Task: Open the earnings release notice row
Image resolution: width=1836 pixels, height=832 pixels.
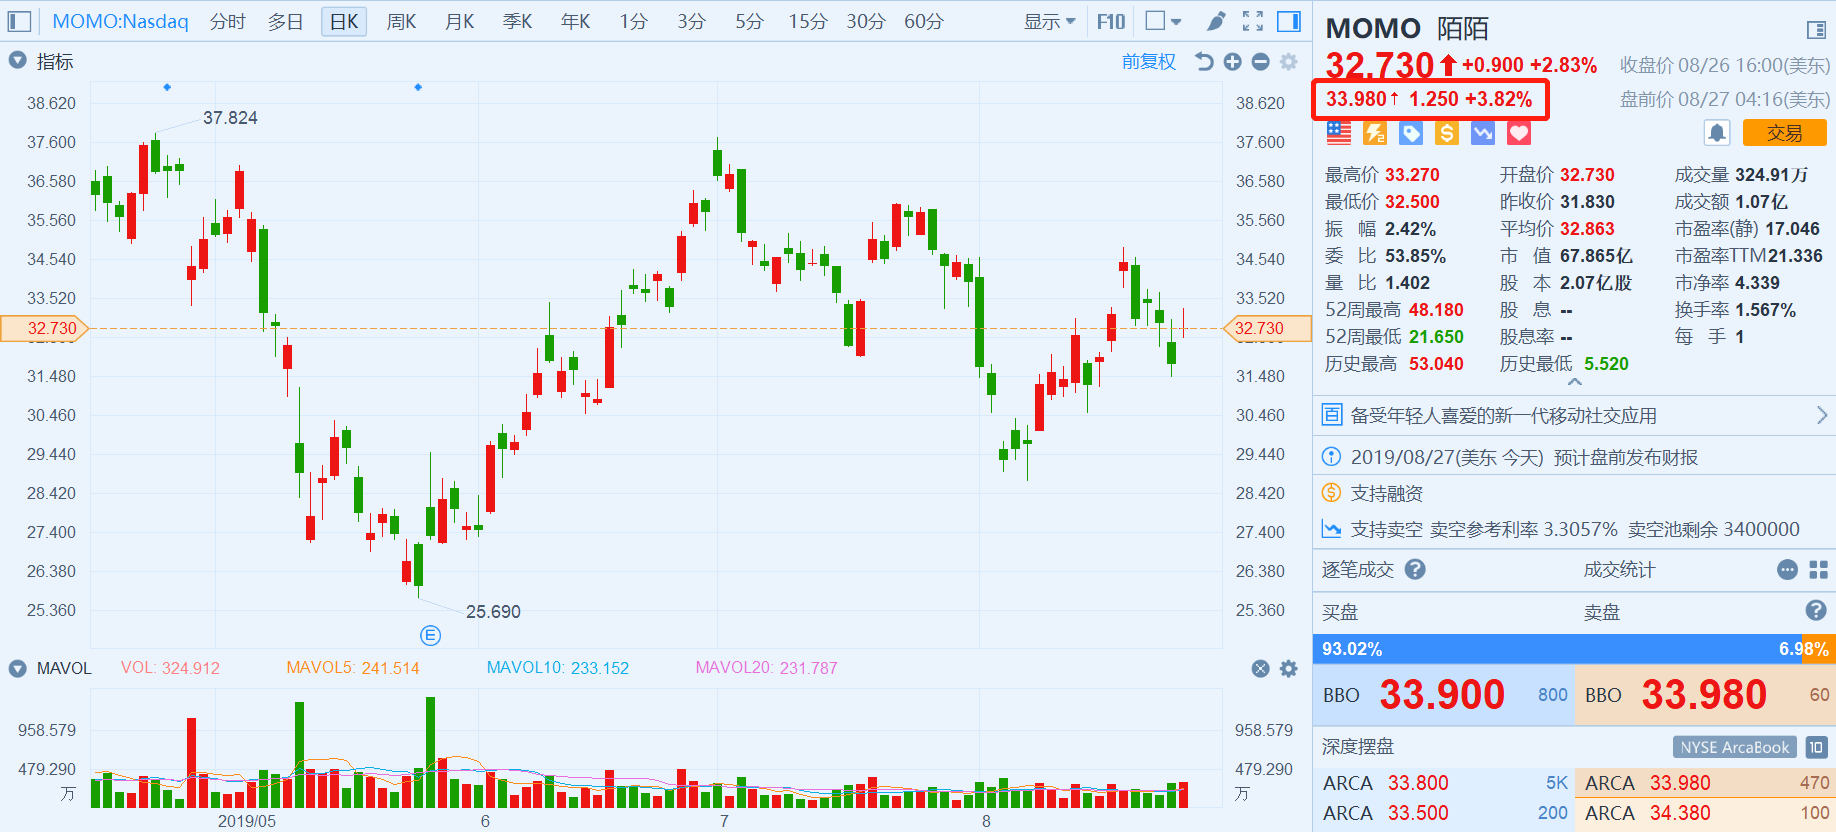Action: (1575, 457)
